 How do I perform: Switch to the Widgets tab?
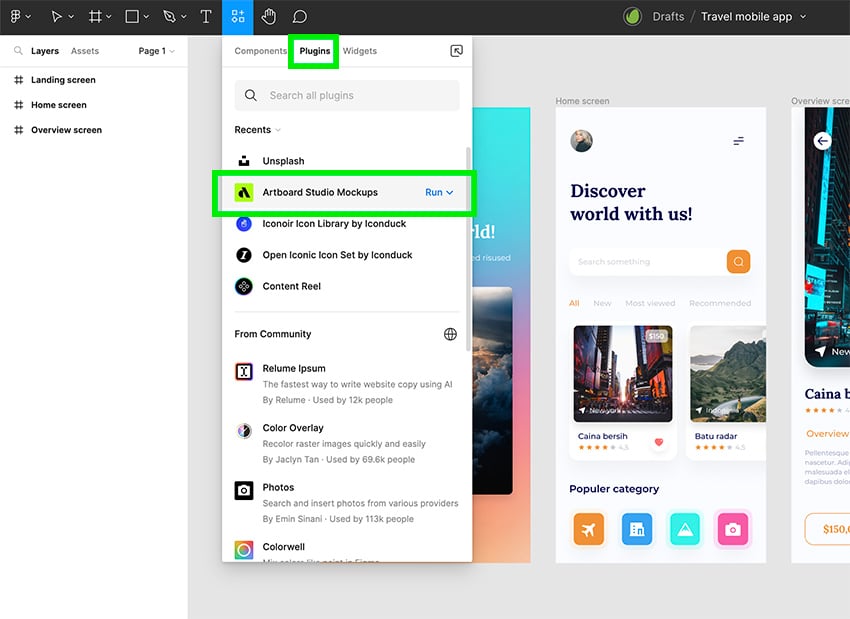[x=359, y=50]
